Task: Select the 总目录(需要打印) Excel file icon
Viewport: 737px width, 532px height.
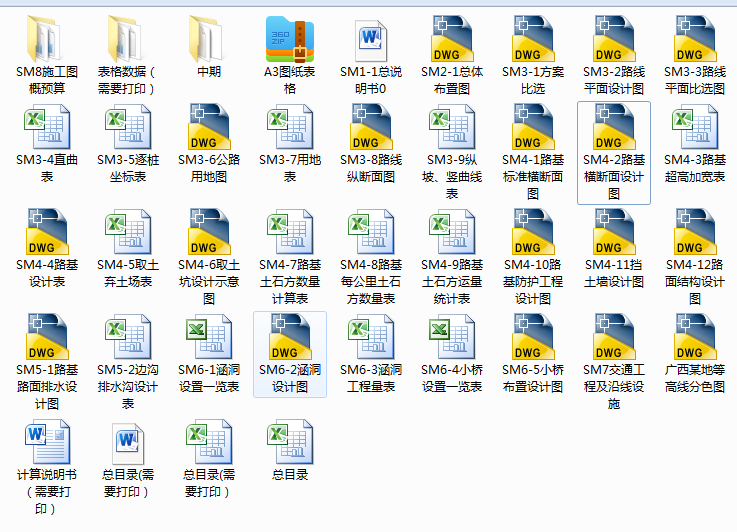Action: tap(209, 442)
